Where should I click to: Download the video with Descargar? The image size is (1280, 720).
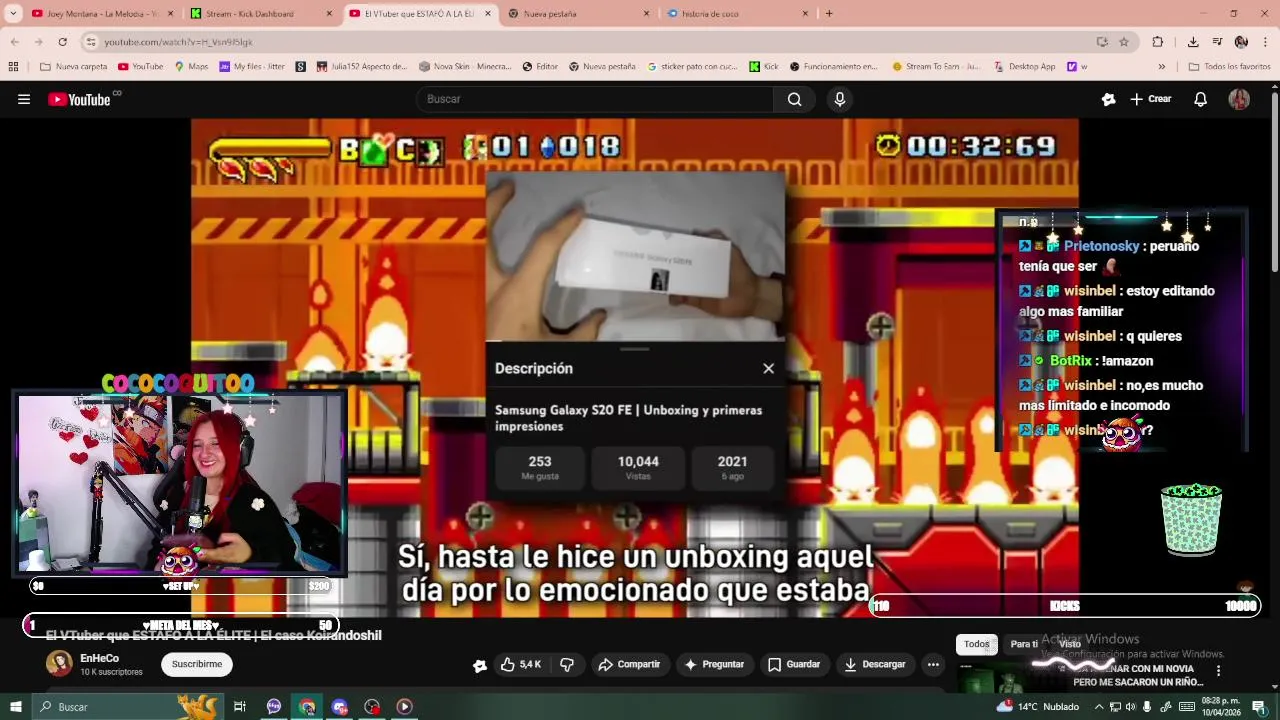tap(875, 664)
